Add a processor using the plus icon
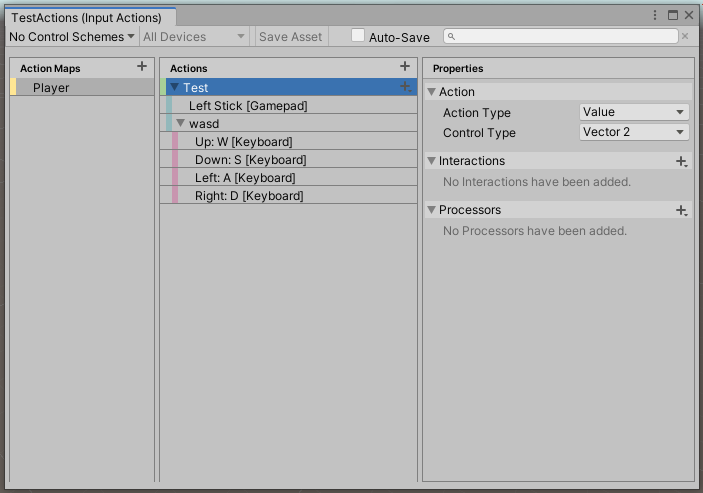This screenshot has width=703, height=493. 681,210
